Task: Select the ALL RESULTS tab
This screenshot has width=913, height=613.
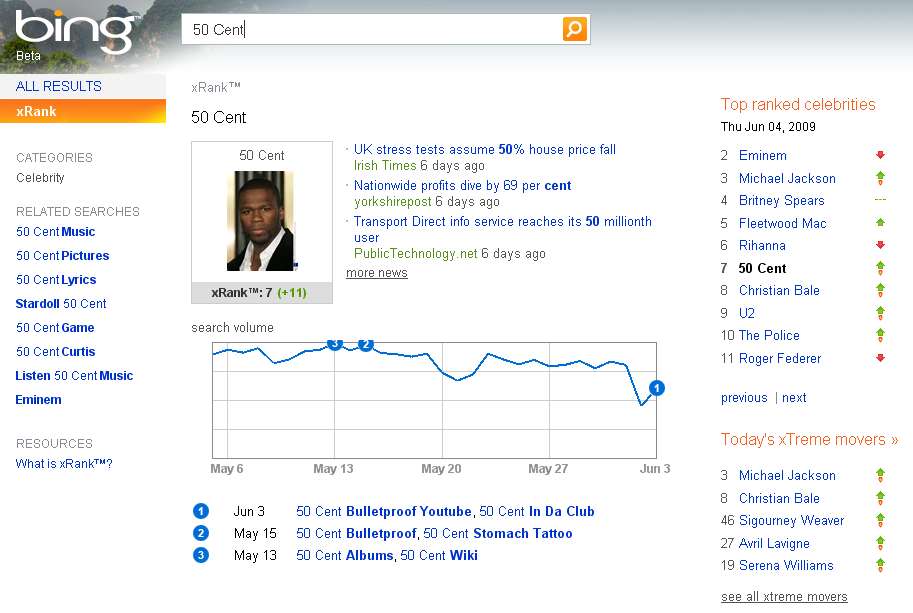Action: [x=59, y=86]
